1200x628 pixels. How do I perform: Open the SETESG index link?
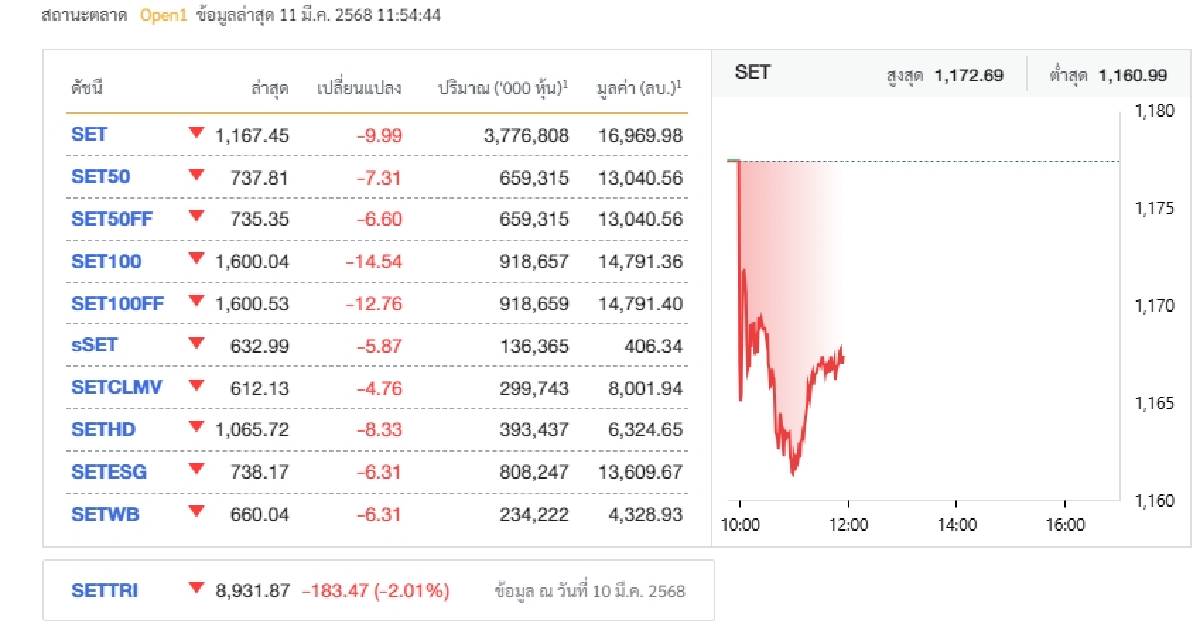(x=109, y=472)
